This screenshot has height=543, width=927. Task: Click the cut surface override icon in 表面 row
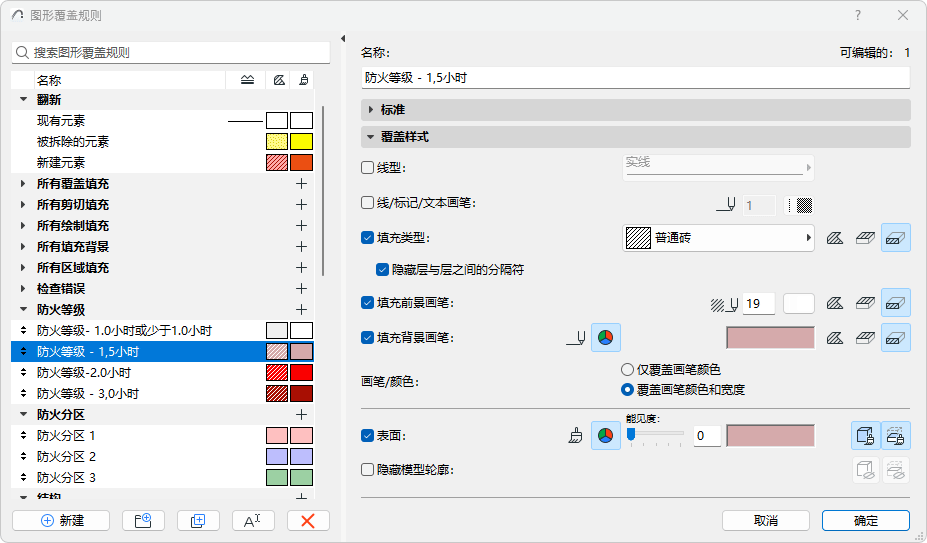point(896,436)
